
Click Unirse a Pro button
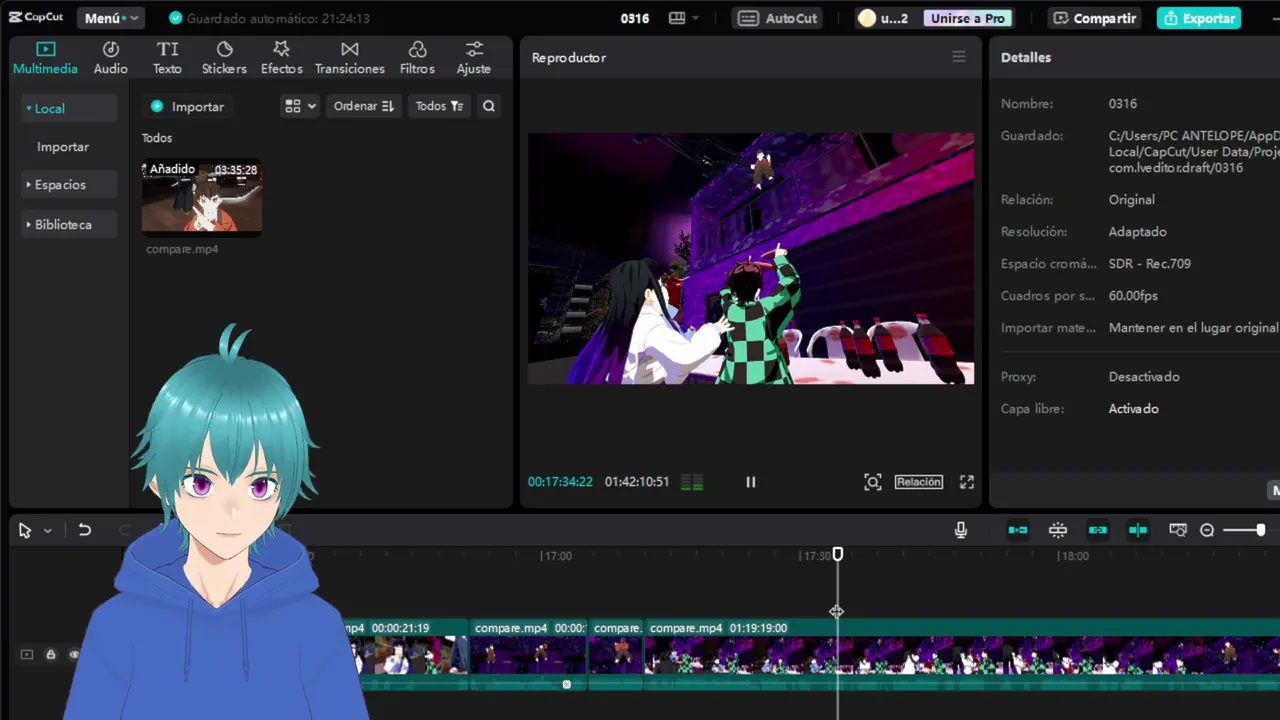click(967, 18)
